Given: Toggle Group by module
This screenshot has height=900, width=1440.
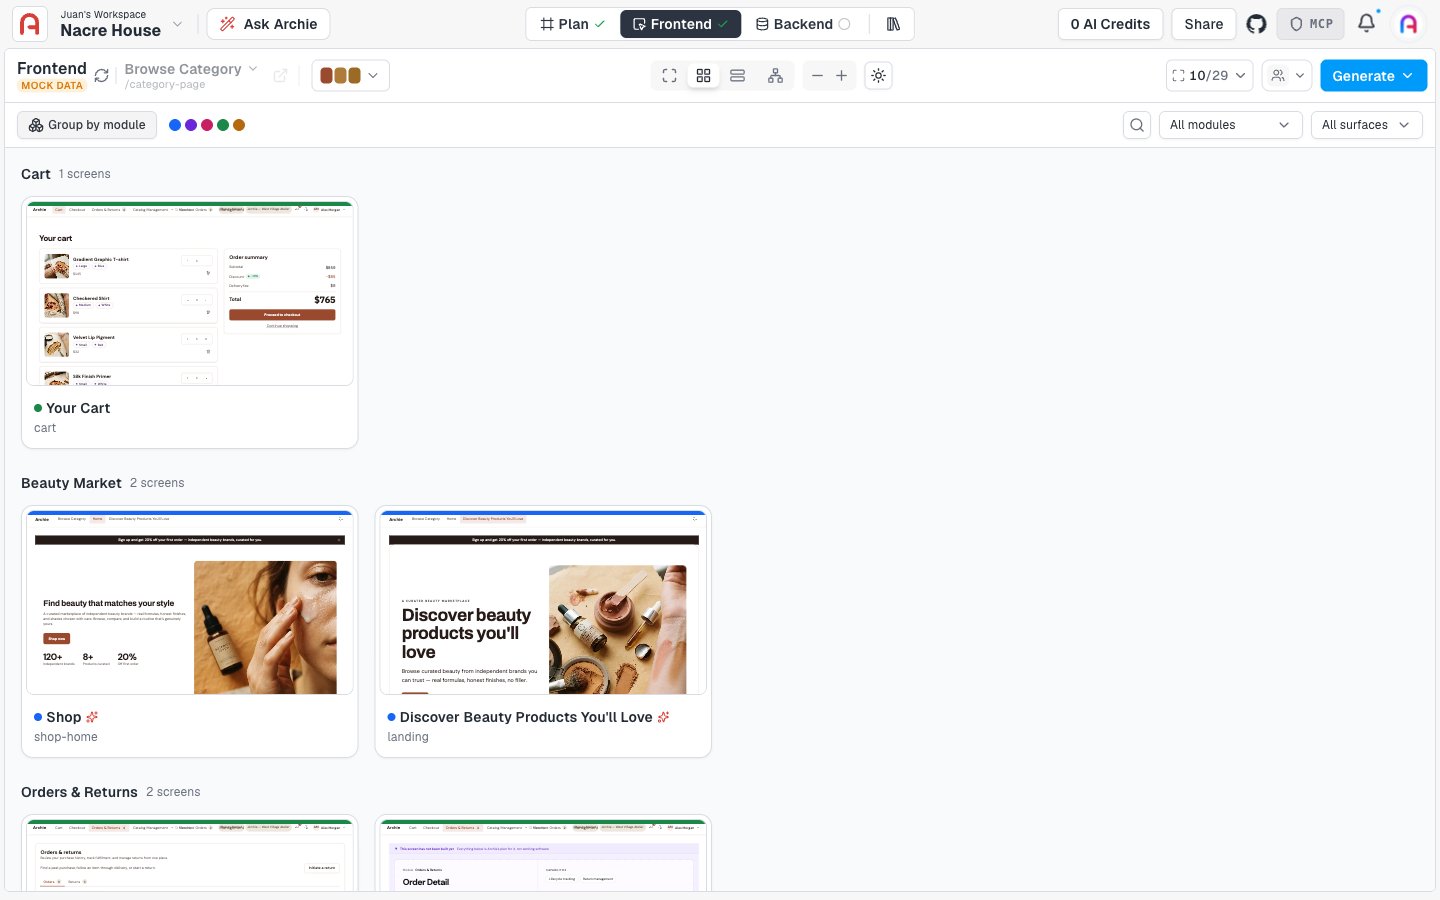Looking at the screenshot, I should (x=87, y=125).
